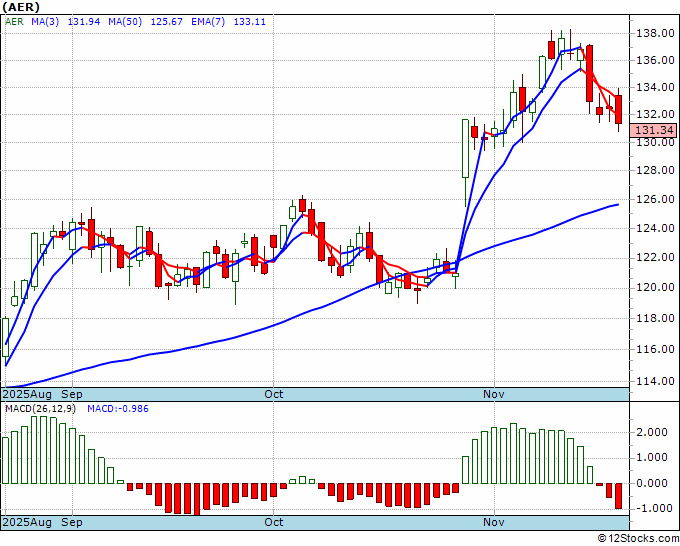680x546 pixels.
Task: Click the 138.00 price axis label
Action: point(655,33)
